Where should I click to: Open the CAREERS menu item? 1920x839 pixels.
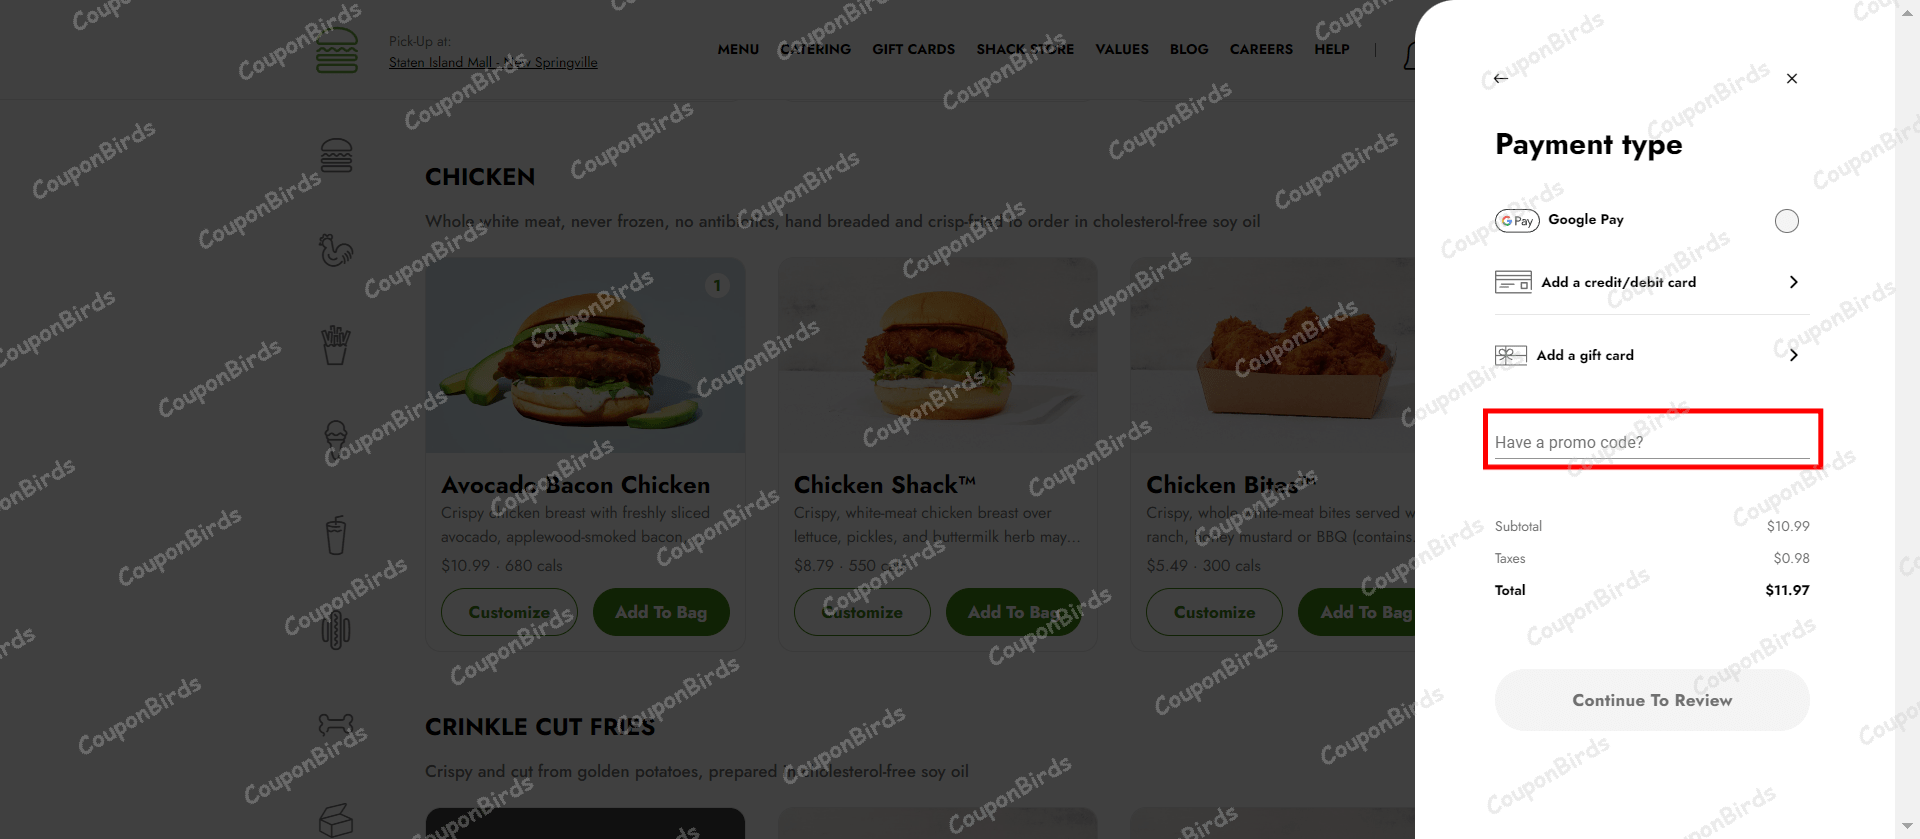point(1261,49)
